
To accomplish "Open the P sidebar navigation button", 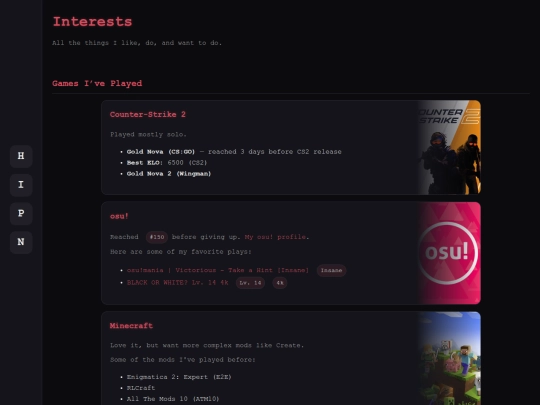I will point(21,214).
